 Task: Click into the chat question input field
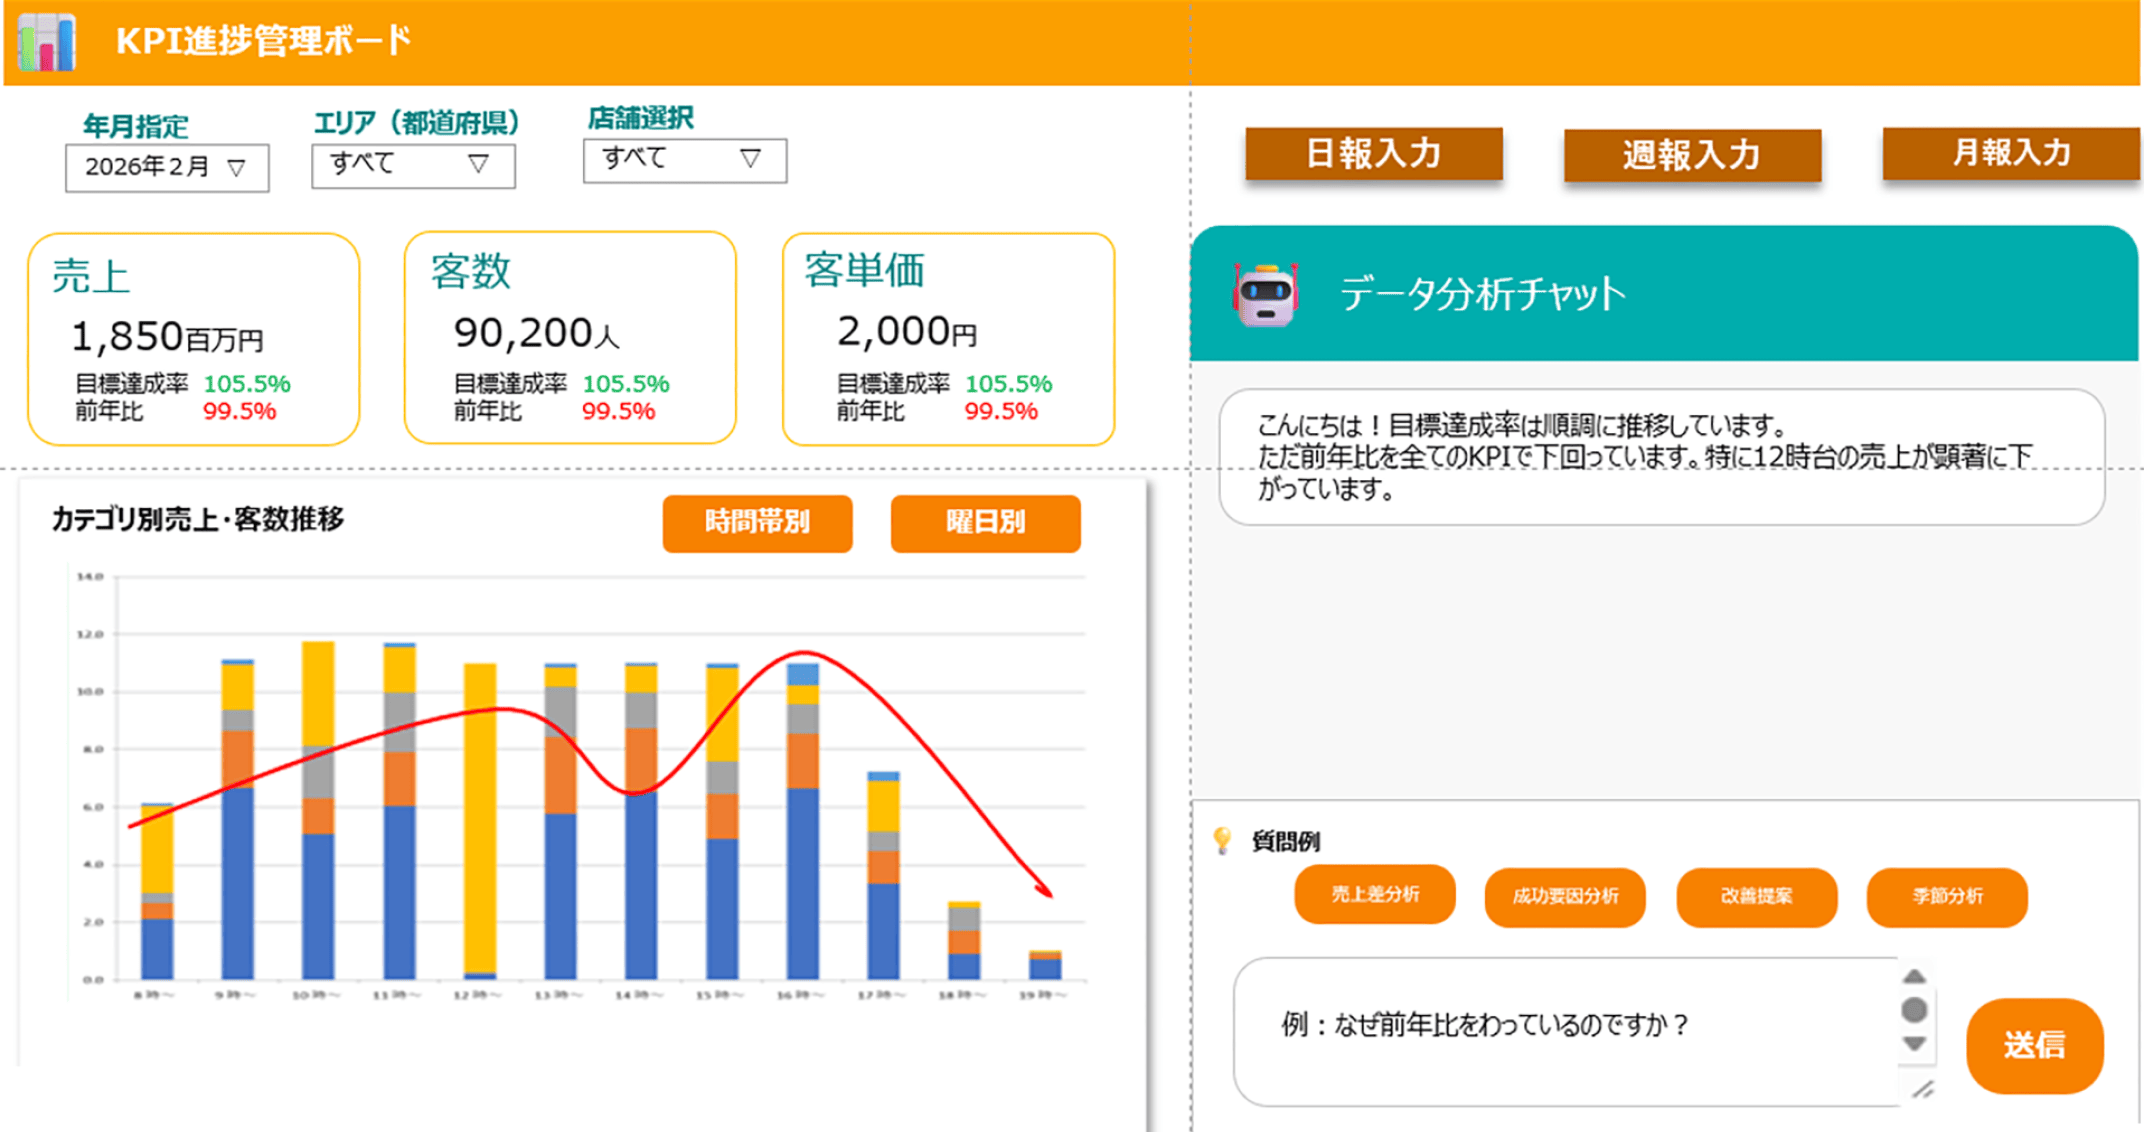pos(1565,1032)
